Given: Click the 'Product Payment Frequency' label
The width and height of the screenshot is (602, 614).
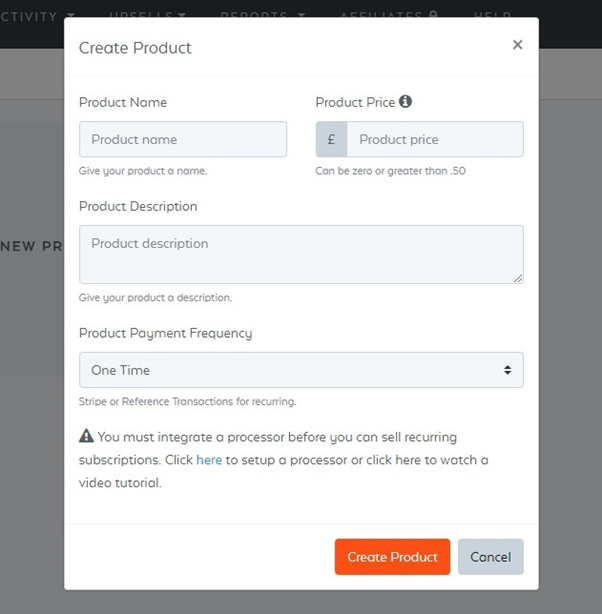Looking at the screenshot, I should point(166,333).
